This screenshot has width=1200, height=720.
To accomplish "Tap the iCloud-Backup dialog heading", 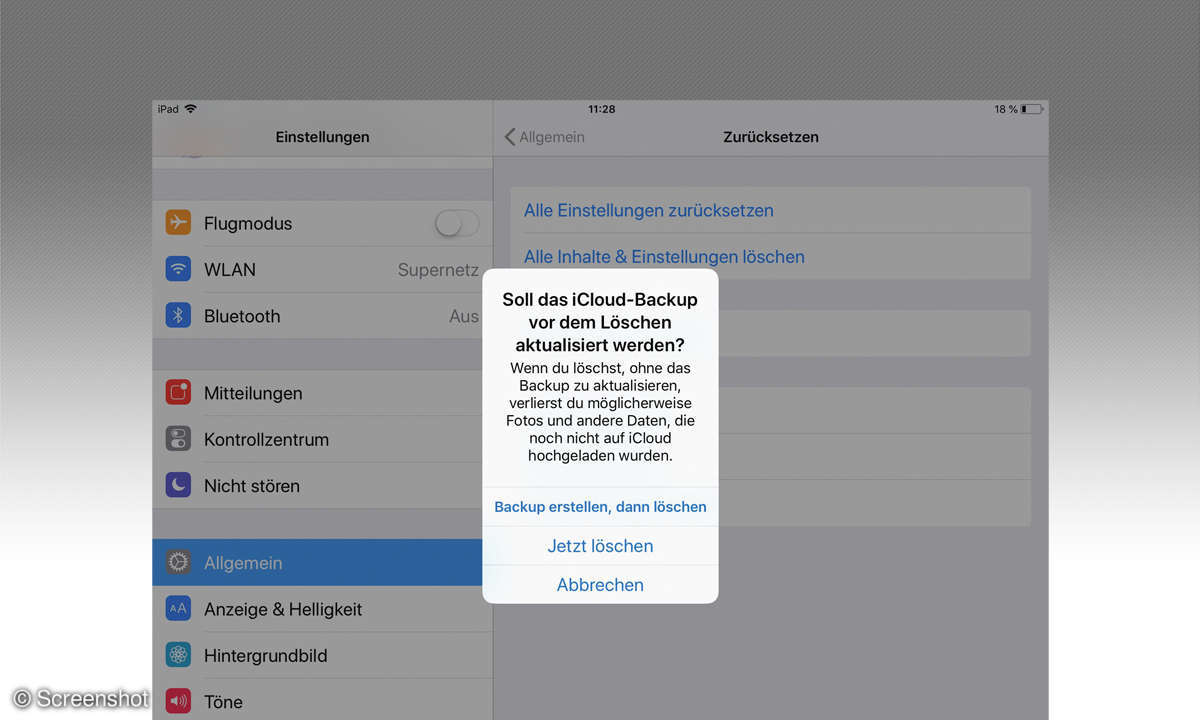I will pyautogui.click(x=600, y=322).
